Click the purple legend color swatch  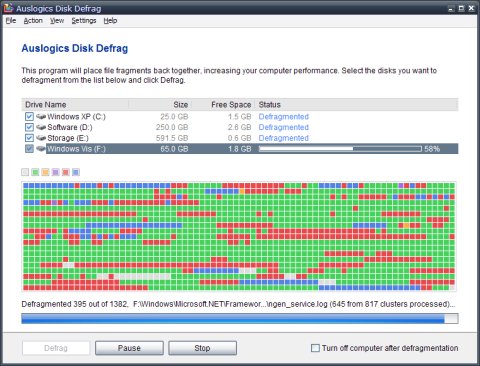point(56,172)
